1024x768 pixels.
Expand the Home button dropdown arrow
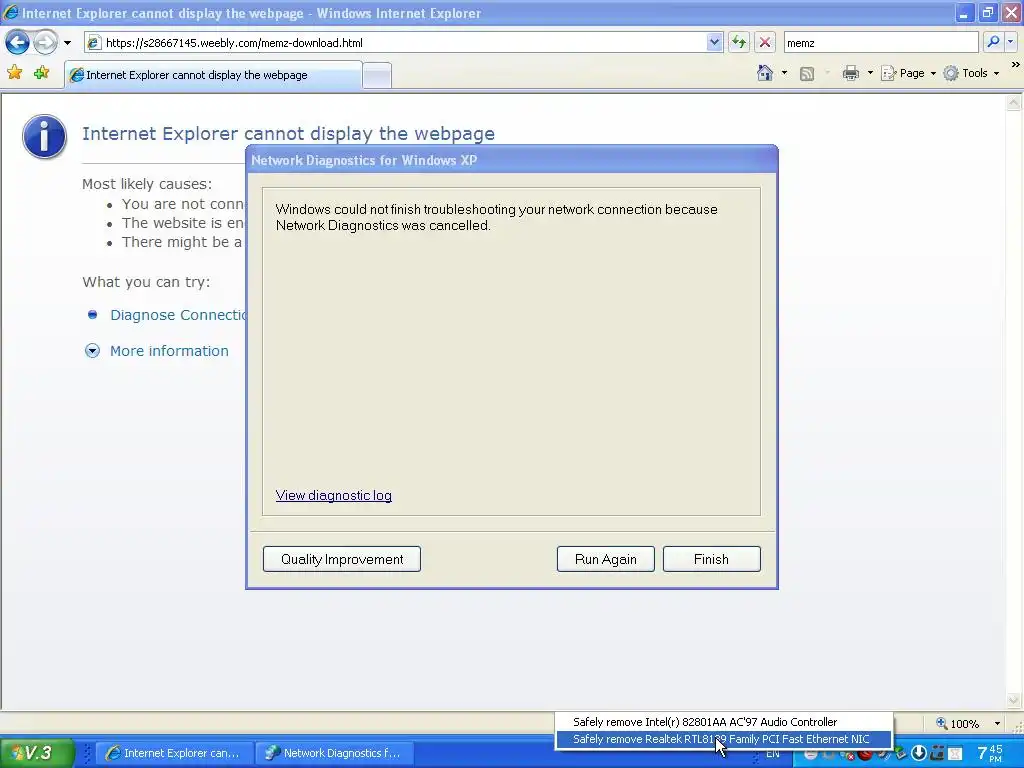click(784, 73)
